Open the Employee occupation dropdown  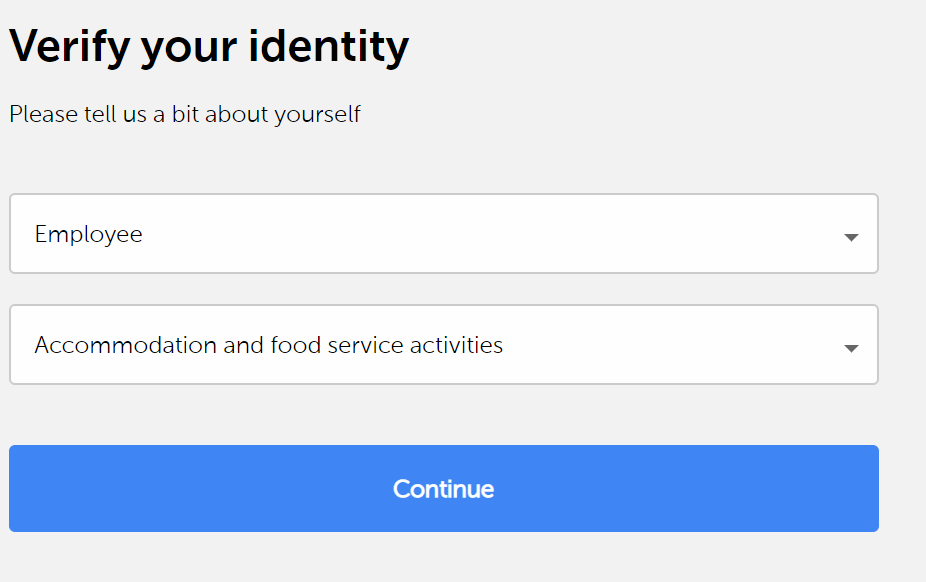coord(443,234)
